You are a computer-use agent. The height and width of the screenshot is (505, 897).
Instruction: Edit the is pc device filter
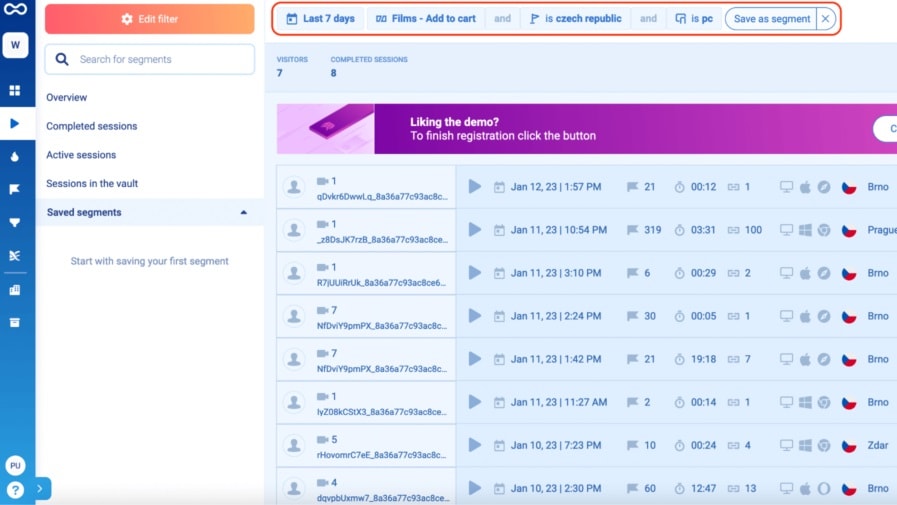pyautogui.click(x=694, y=19)
